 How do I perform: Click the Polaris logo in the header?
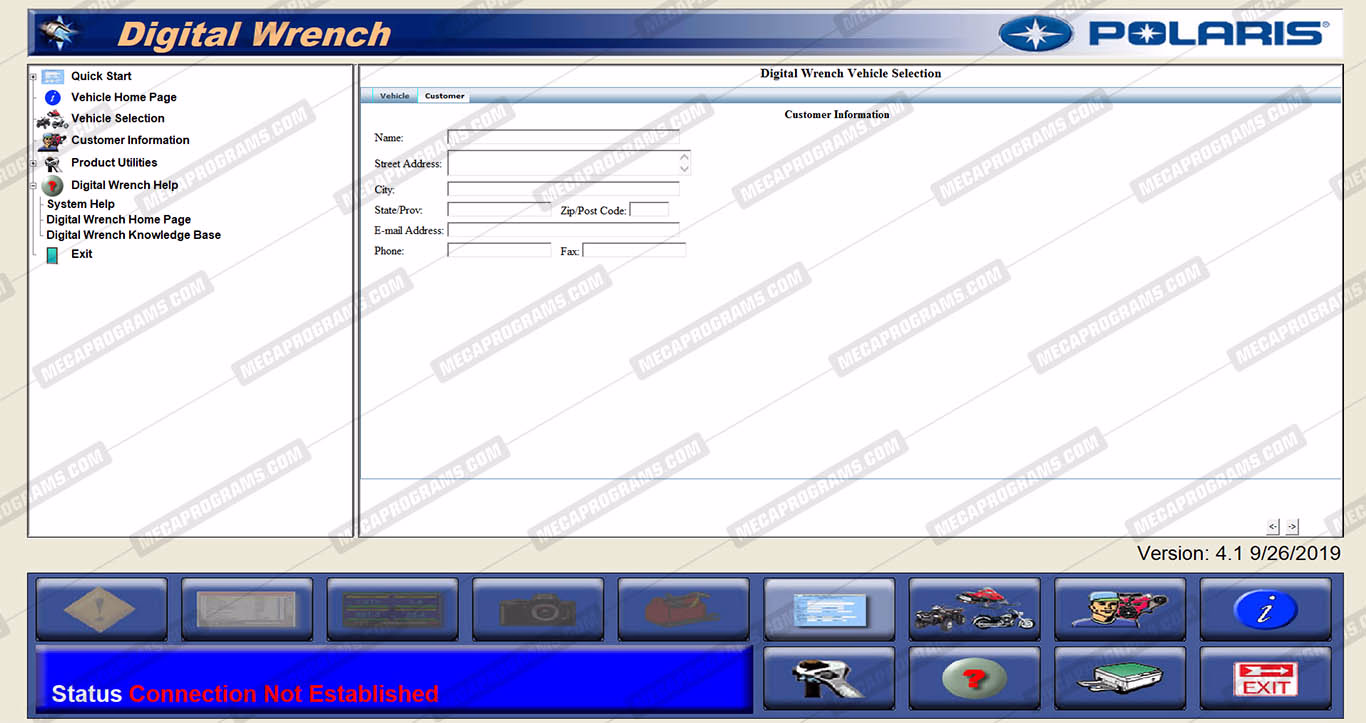[x=1164, y=34]
